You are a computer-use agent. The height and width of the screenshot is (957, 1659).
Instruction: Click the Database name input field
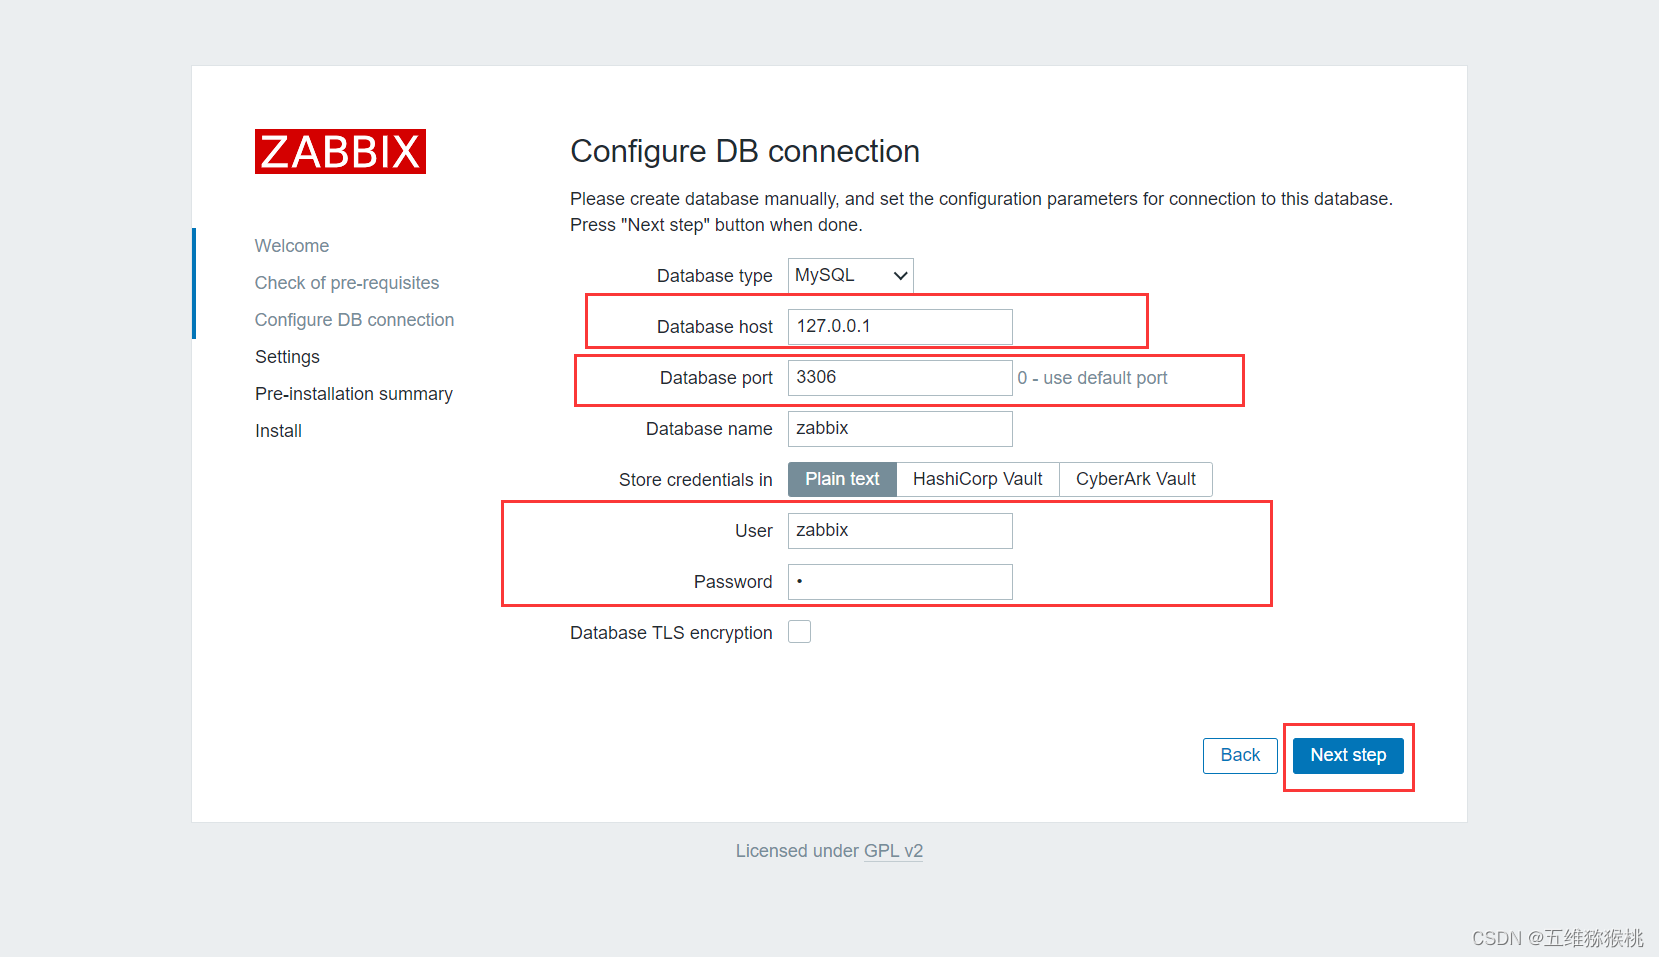(x=900, y=429)
